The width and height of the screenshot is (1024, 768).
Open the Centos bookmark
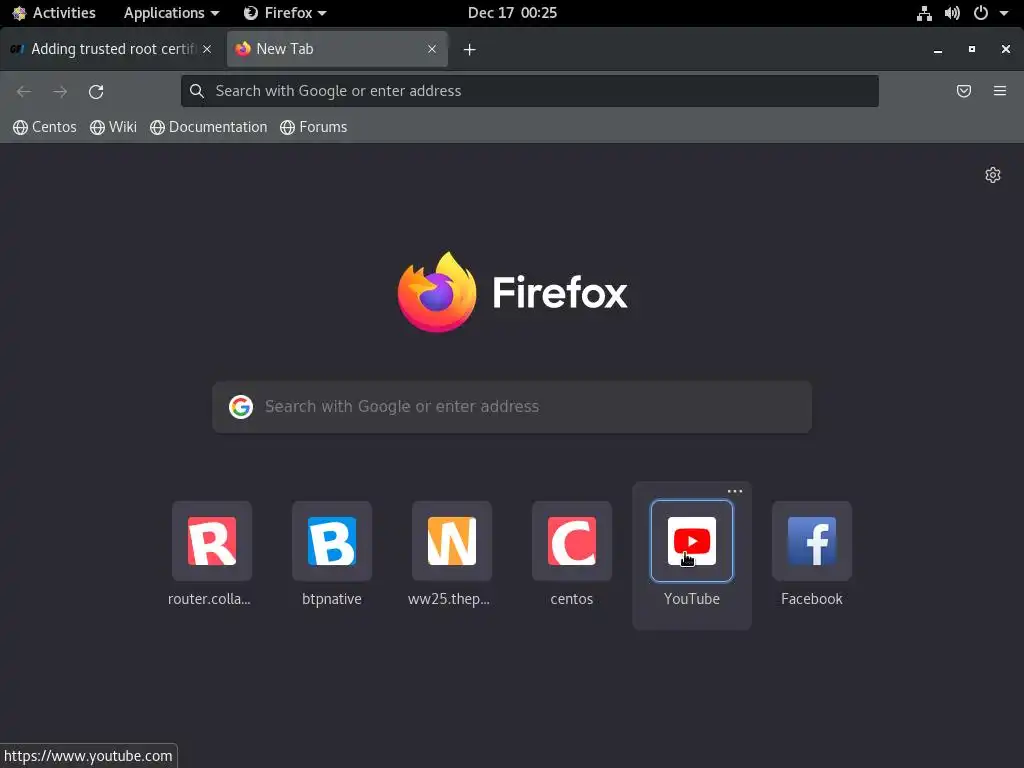pos(45,127)
